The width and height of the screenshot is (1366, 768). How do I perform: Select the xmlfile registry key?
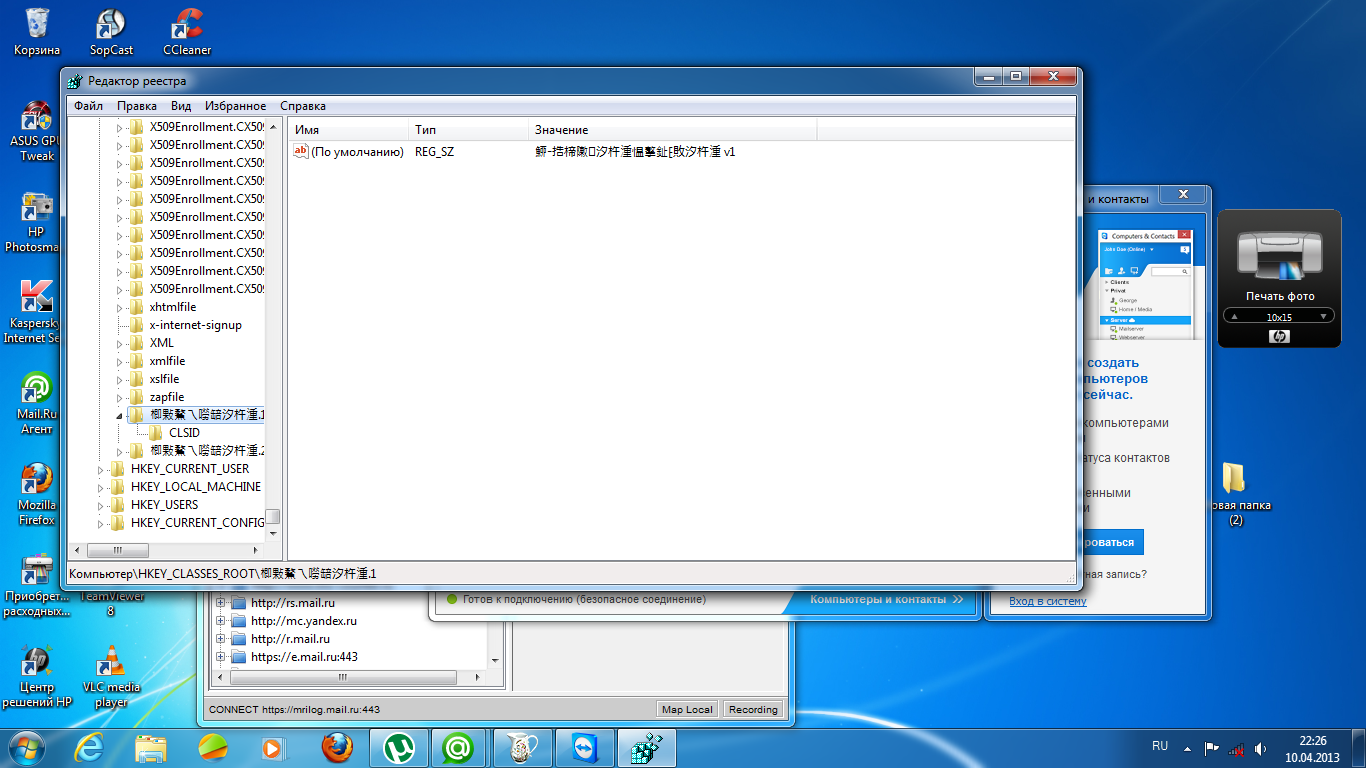(167, 361)
